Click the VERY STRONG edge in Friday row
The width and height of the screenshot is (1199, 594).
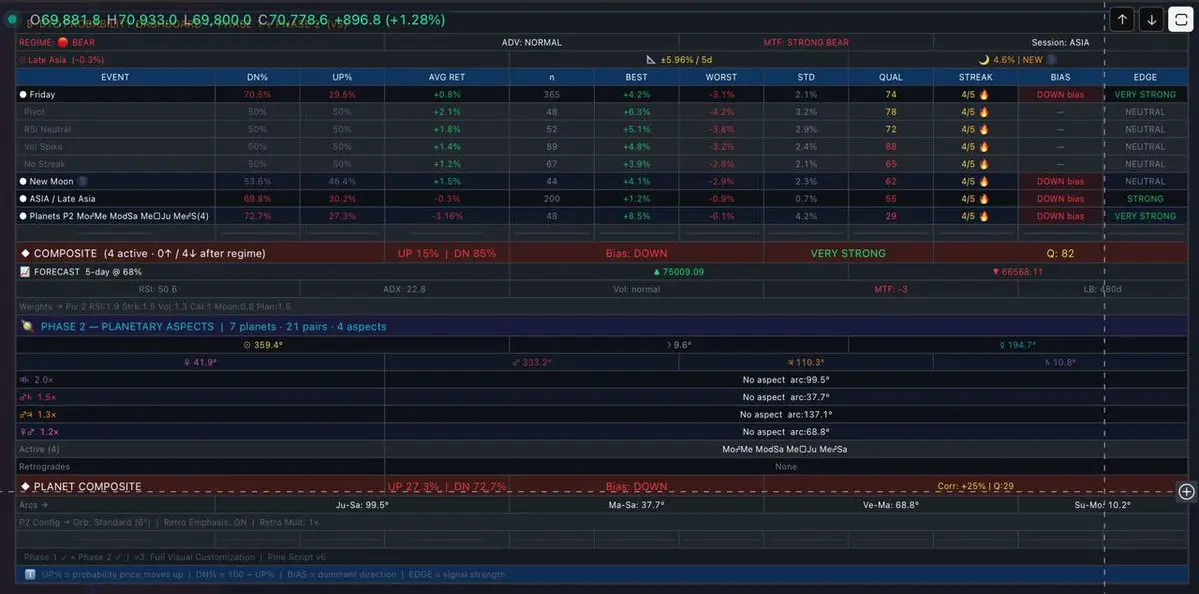tap(1145, 95)
